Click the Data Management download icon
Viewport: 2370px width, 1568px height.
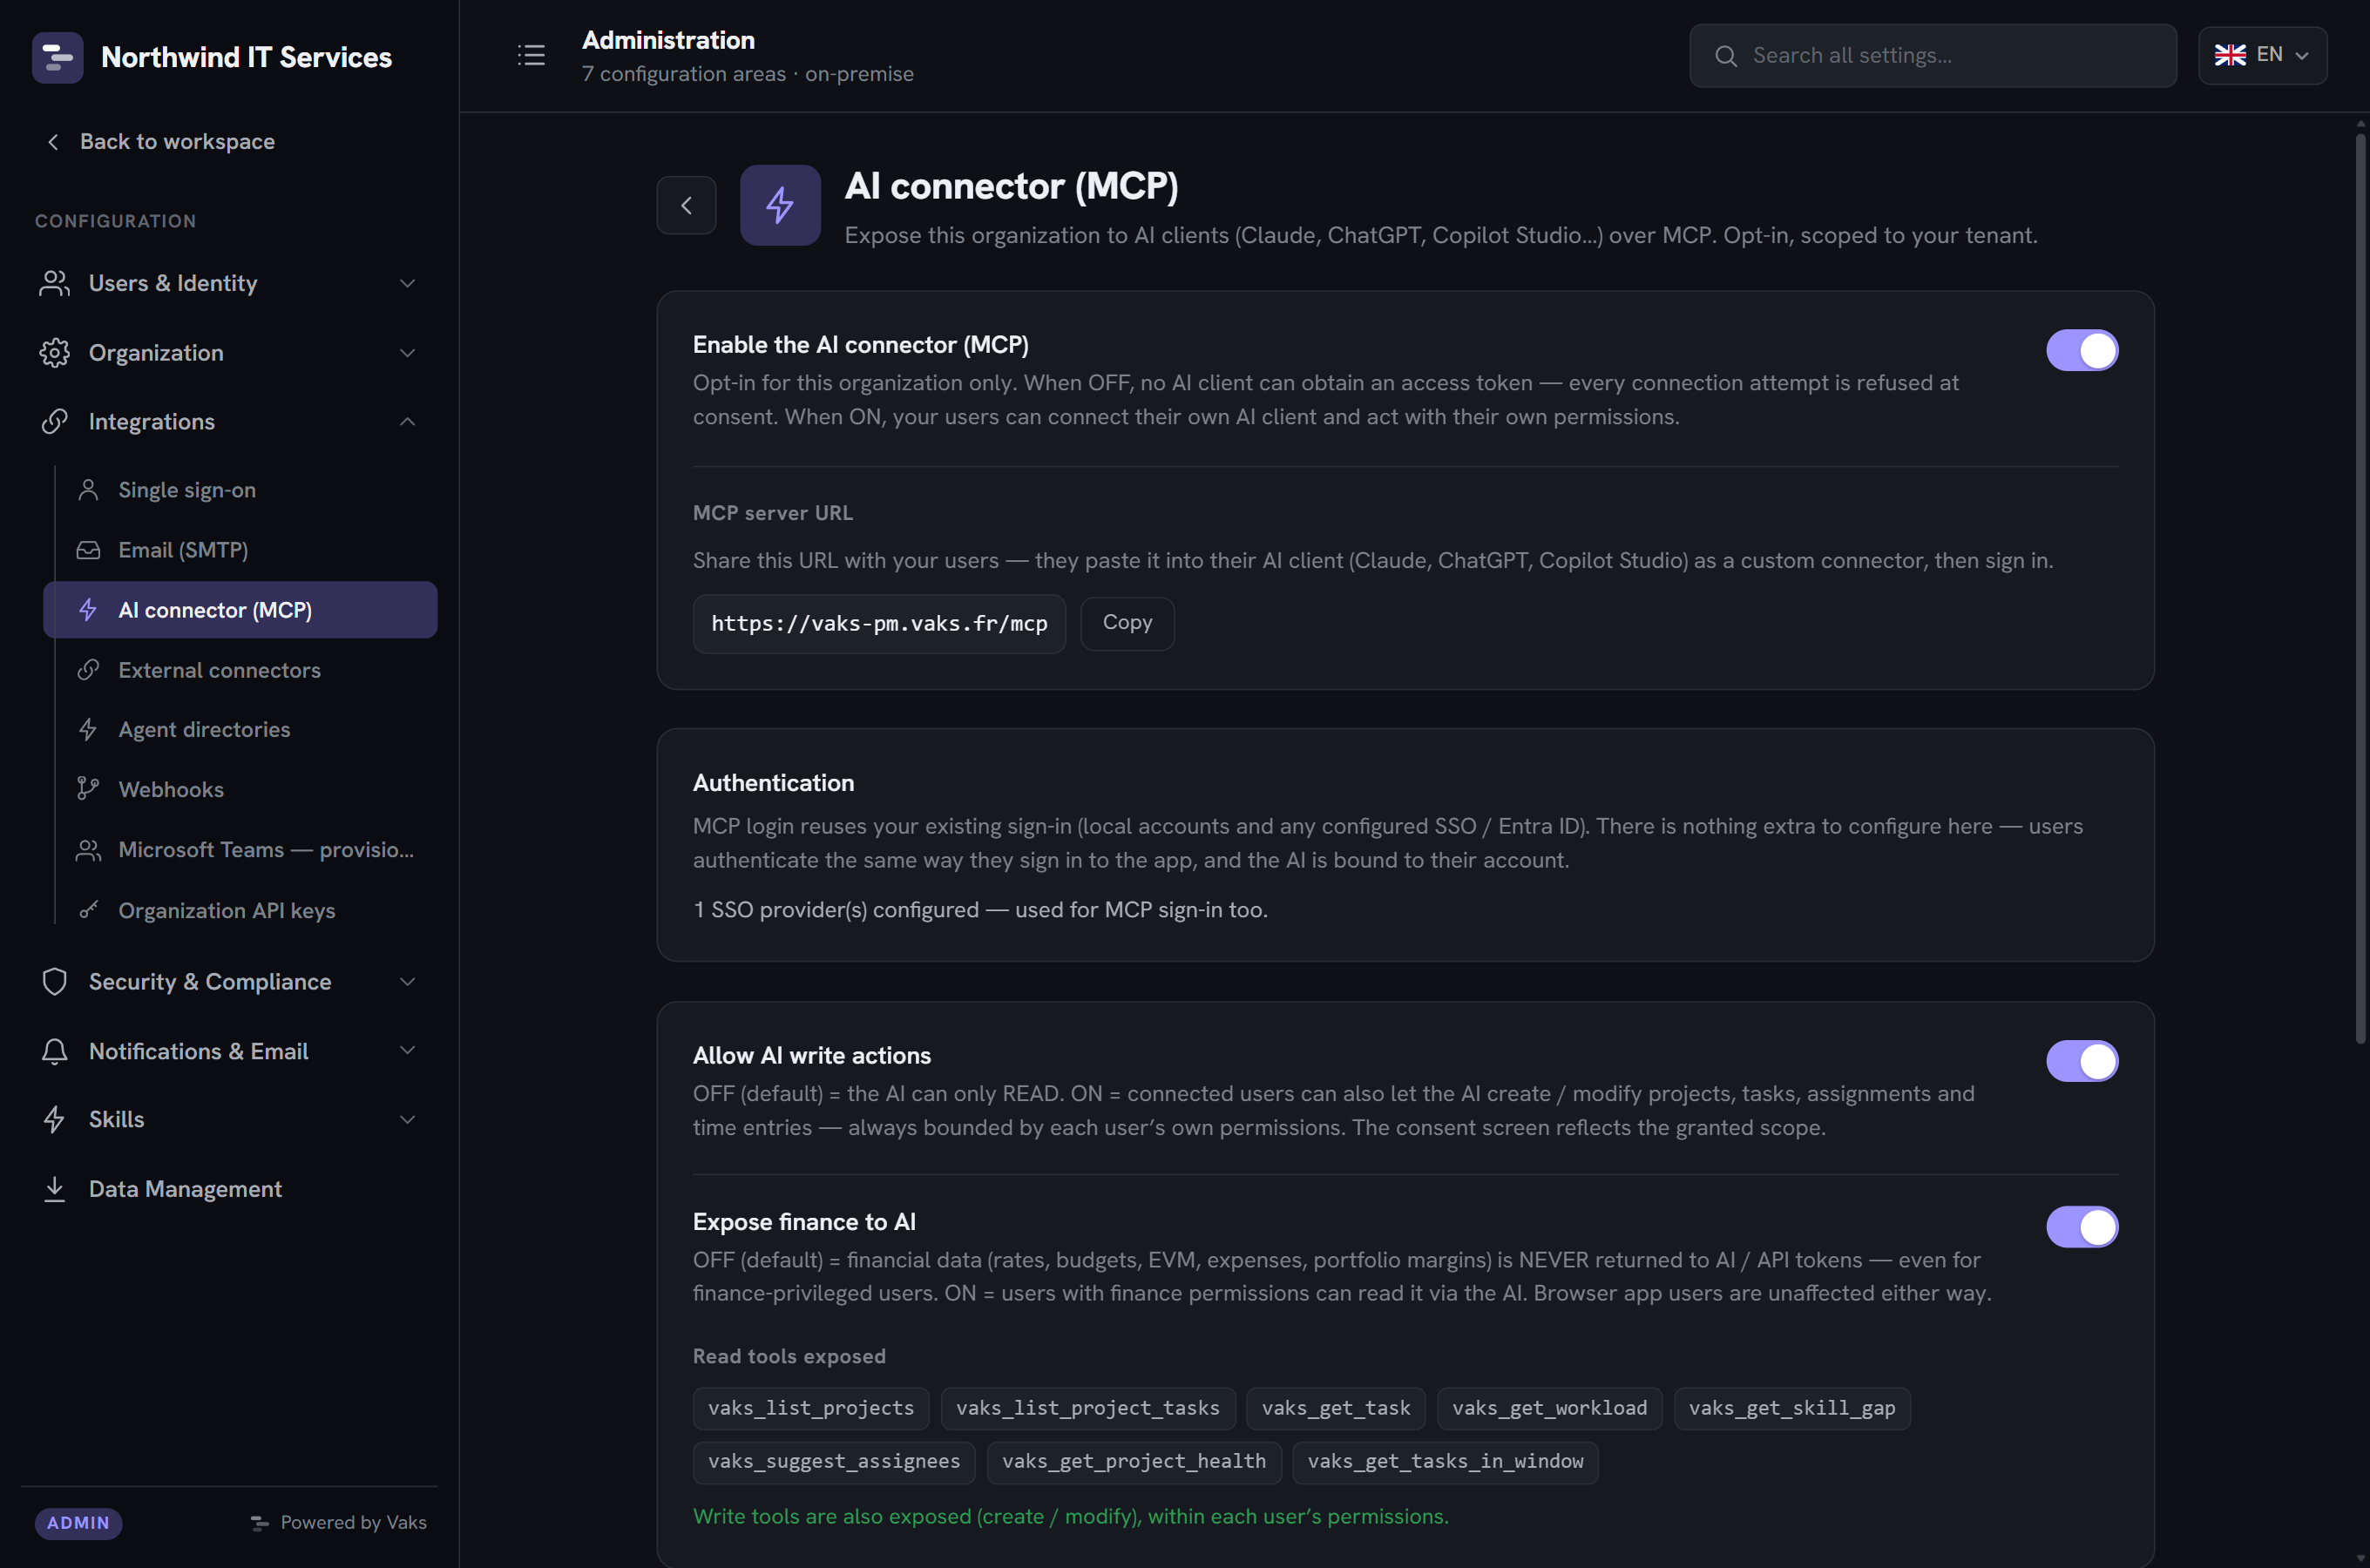tap(55, 1189)
